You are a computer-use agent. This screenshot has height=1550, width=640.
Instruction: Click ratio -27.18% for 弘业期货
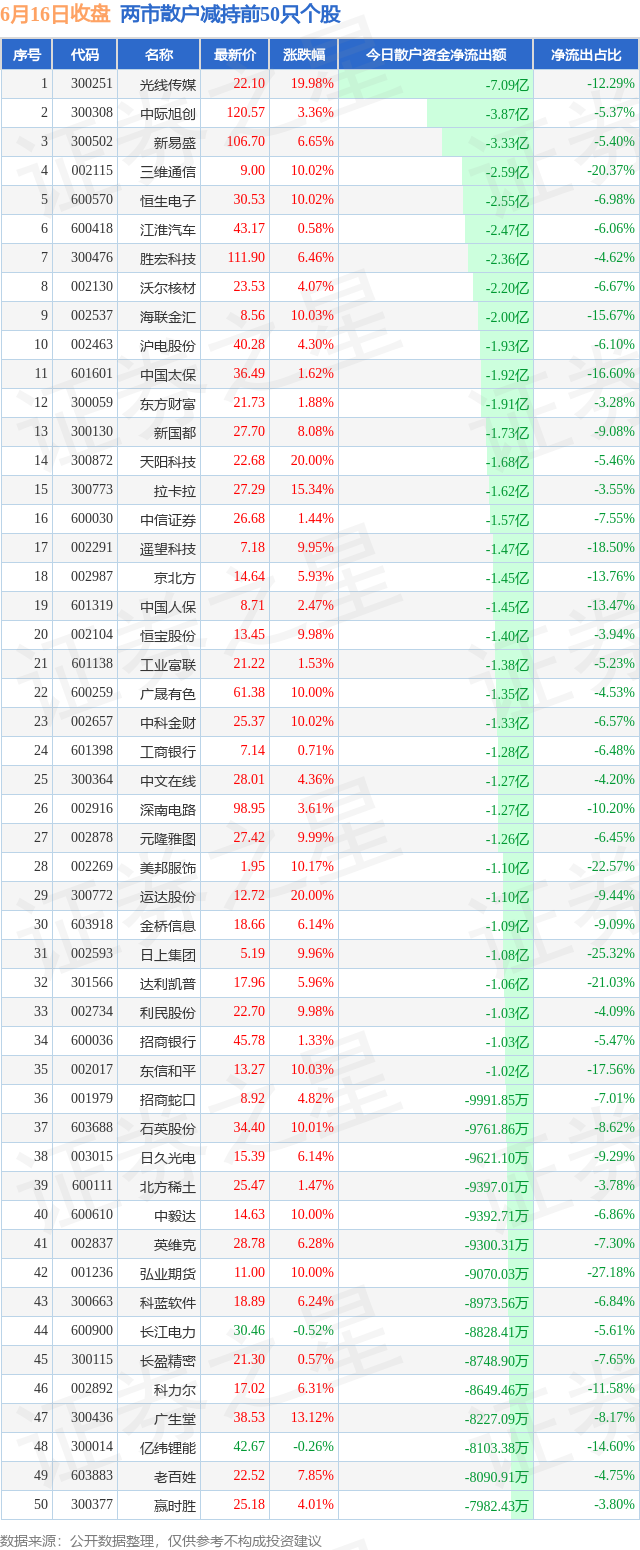point(611,1273)
